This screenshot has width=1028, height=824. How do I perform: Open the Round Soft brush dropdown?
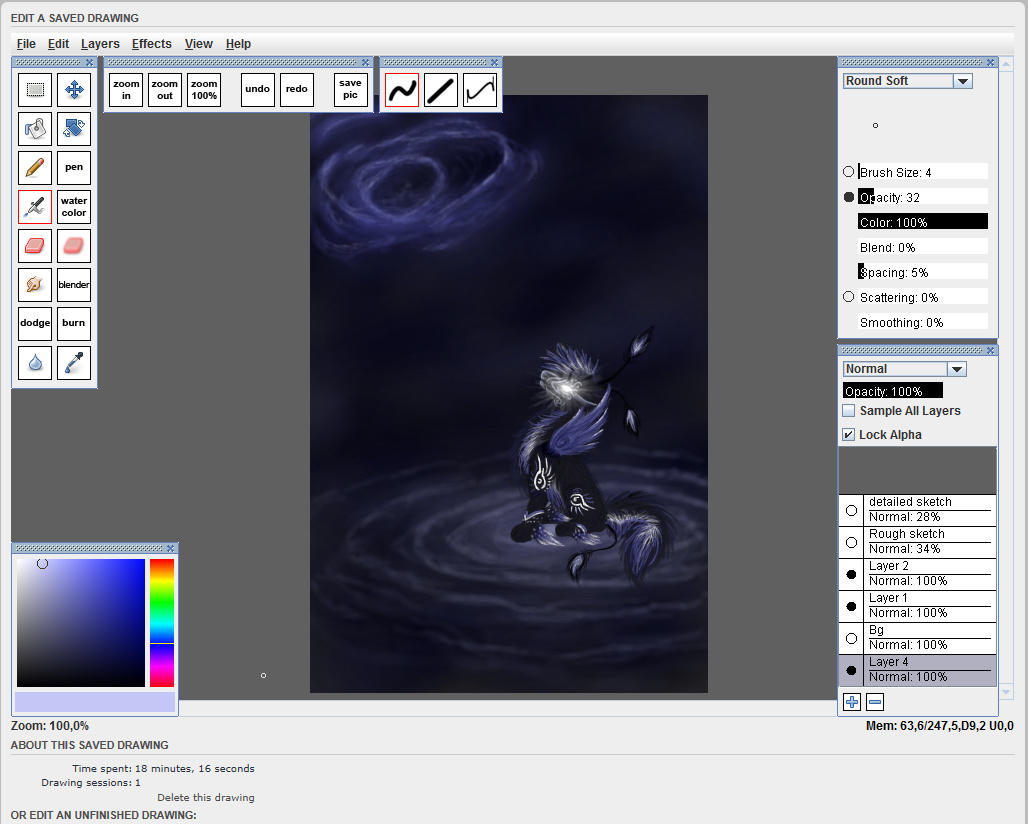pos(962,81)
